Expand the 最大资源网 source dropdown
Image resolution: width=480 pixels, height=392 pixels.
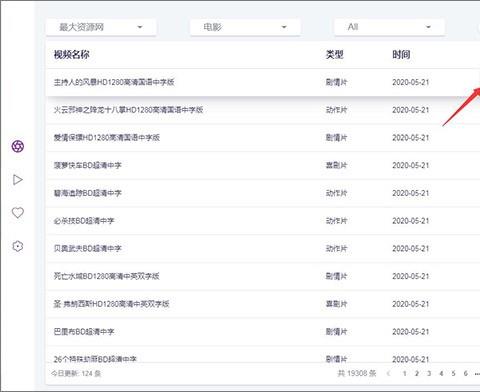point(101,27)
